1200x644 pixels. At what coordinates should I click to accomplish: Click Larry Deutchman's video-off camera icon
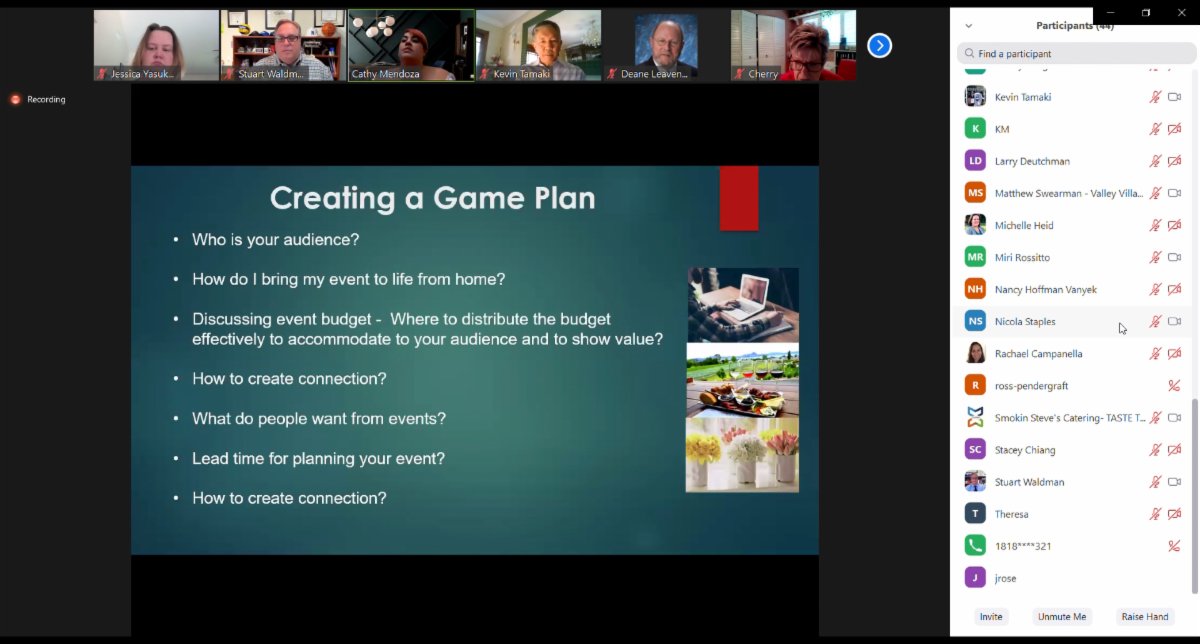point(1175,161)
